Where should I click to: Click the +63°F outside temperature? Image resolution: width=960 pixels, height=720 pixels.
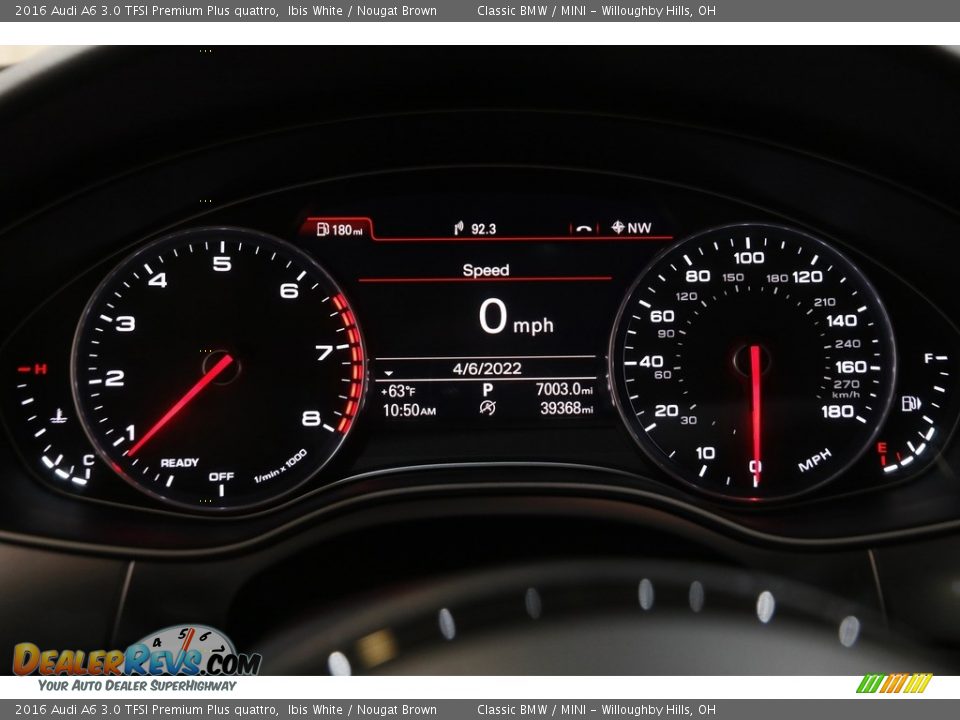[398, 391]
